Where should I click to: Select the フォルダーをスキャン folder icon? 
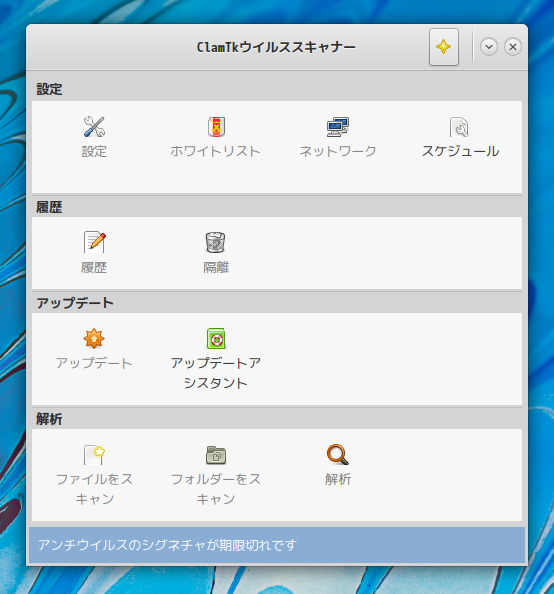coord(216,455)
